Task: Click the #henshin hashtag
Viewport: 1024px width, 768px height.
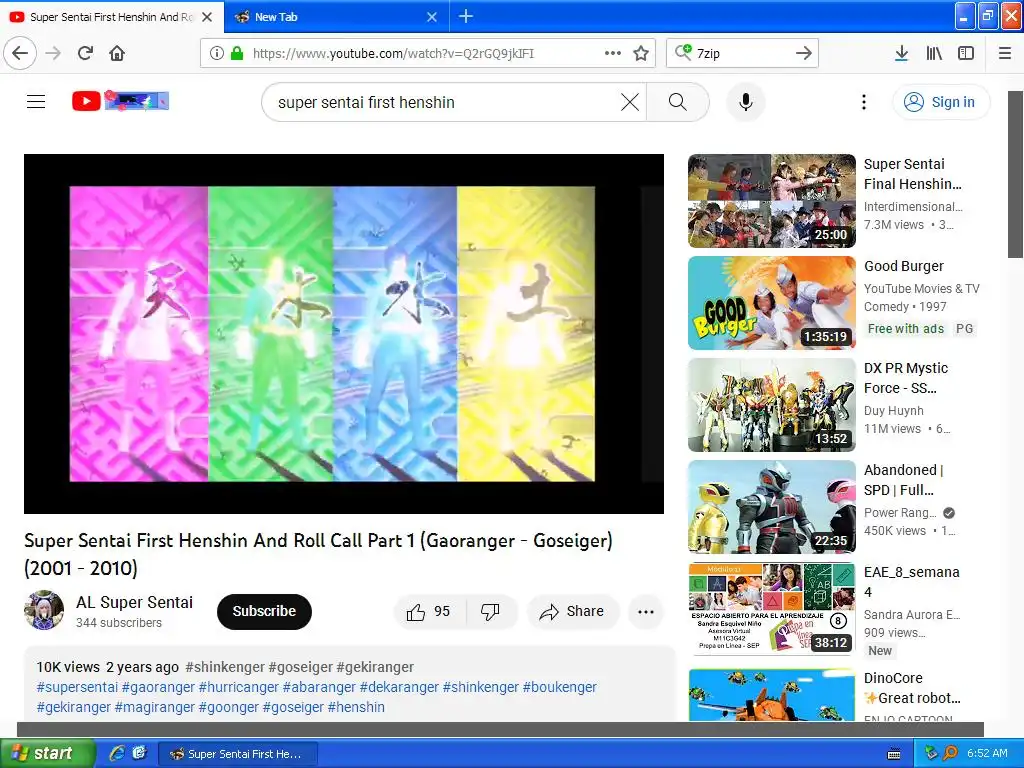Action: click(356, 707)
